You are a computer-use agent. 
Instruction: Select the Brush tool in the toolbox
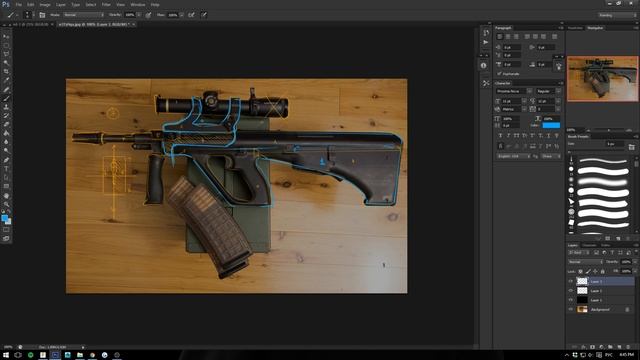tap(6, 98)
